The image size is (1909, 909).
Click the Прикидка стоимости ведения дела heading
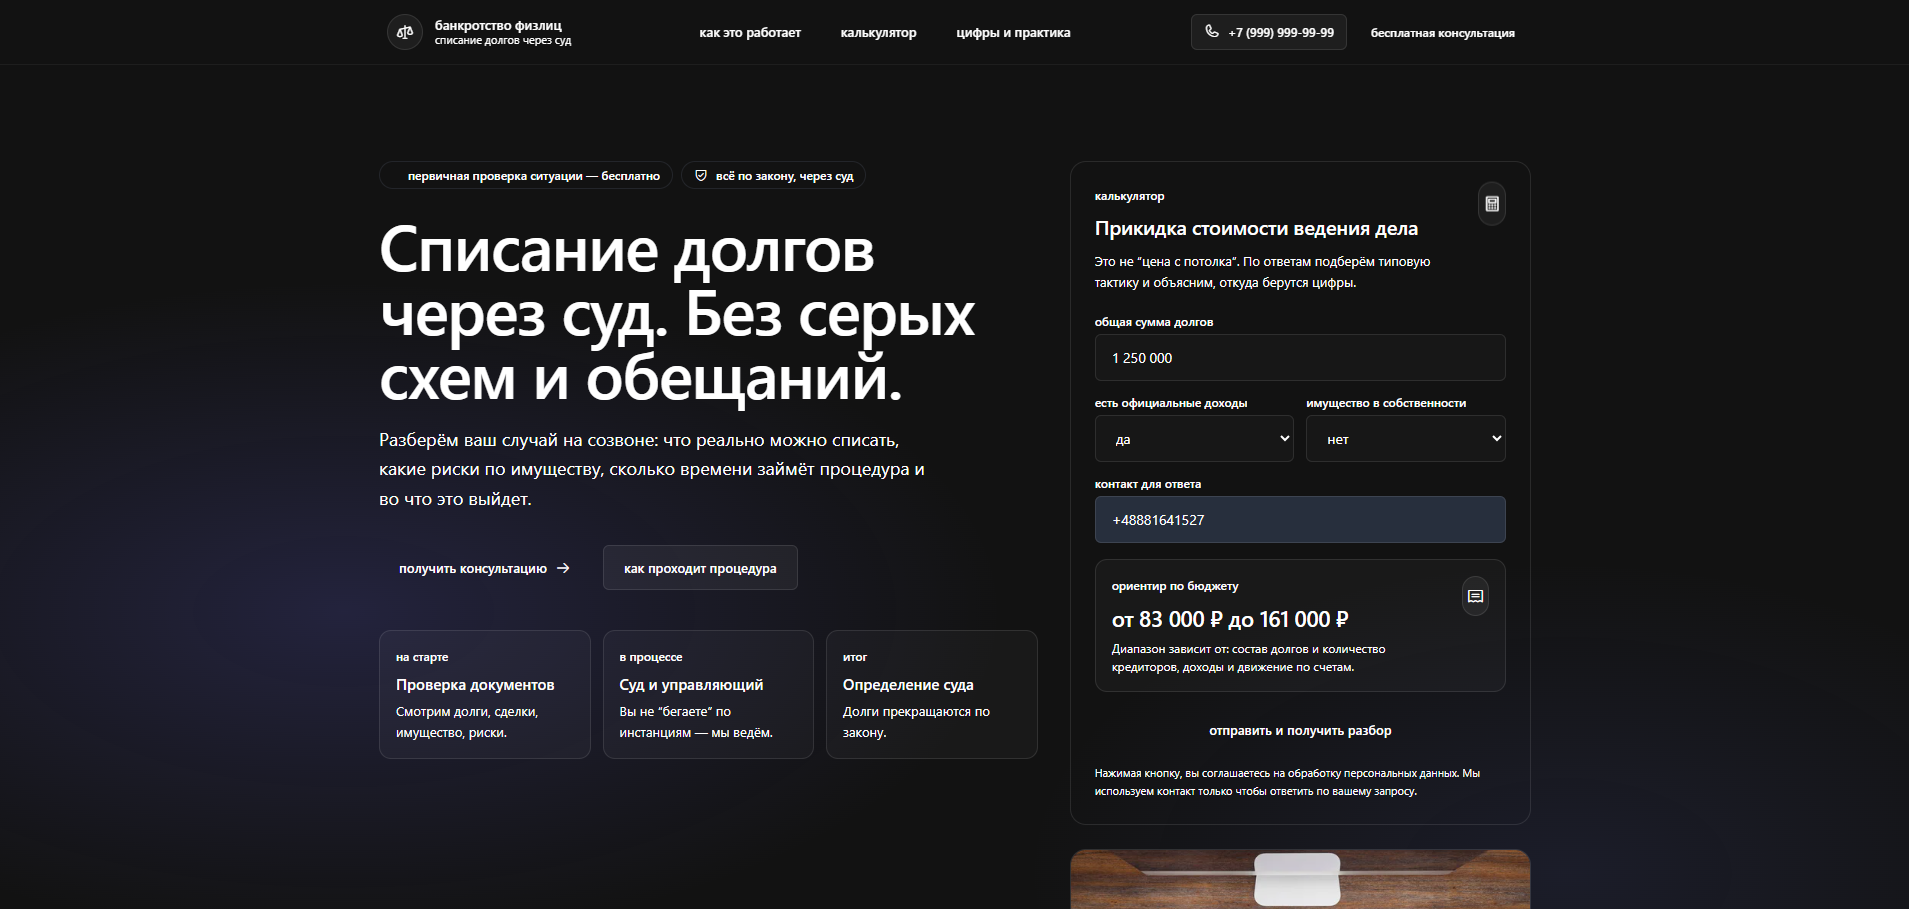pyautogui.click(x=1256, y=229)
